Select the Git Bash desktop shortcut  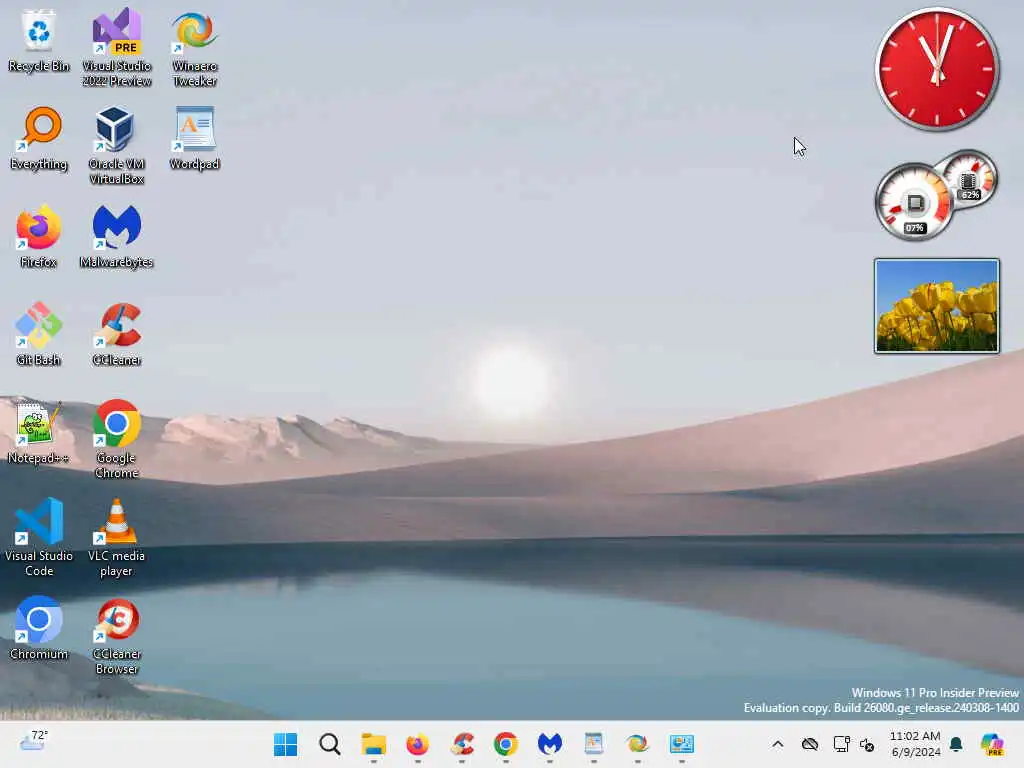(x=39, y=334)
